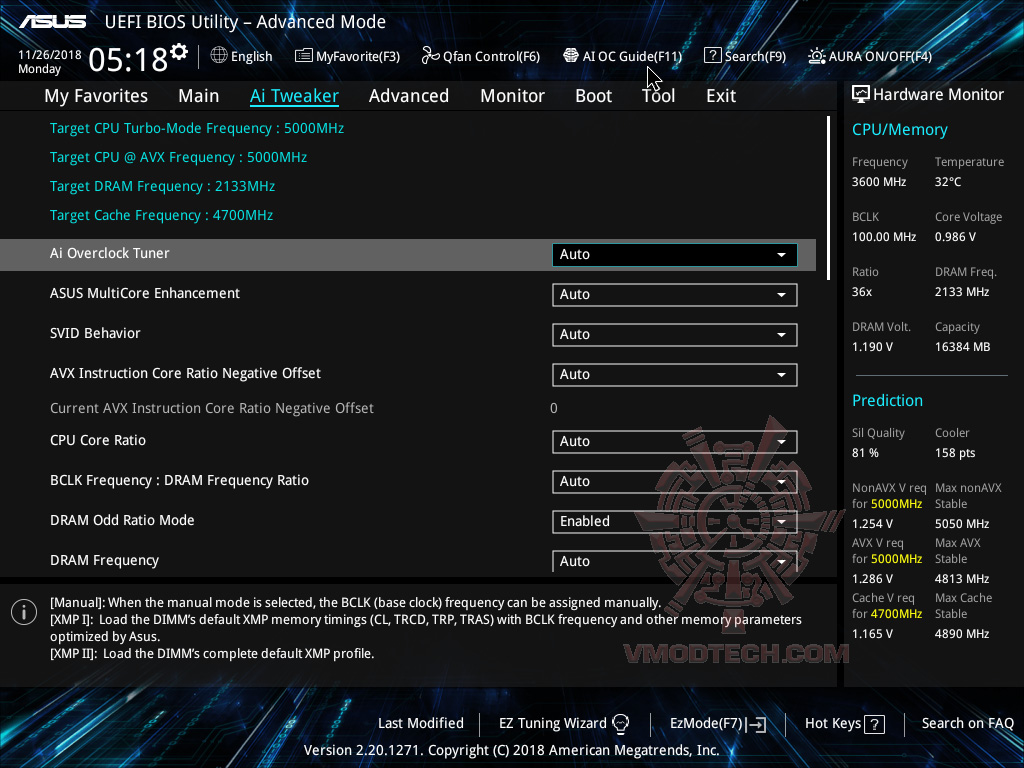Screen dimensions: 1024x768
Task: Click the Search question mark icon
Action: [712, 56]
